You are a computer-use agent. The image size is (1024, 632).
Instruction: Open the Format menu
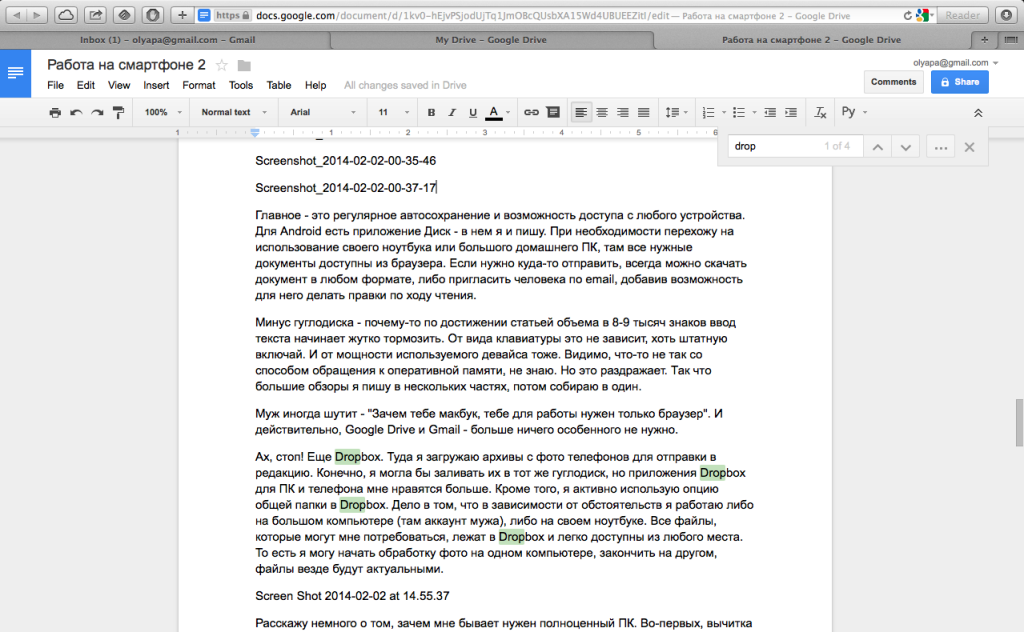199,85
